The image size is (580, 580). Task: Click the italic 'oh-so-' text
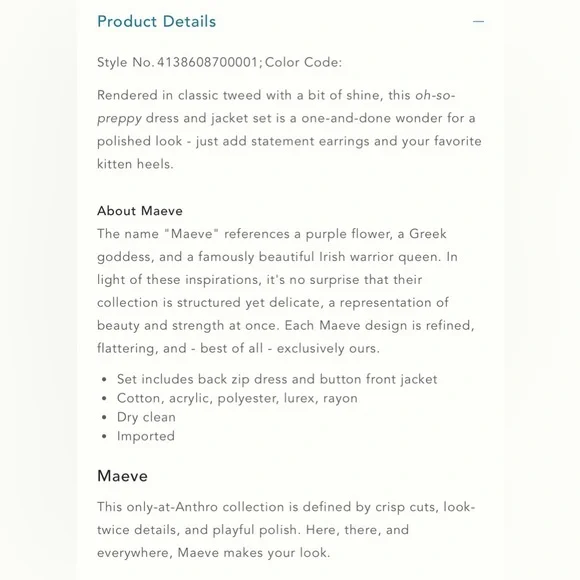point(435,95)
